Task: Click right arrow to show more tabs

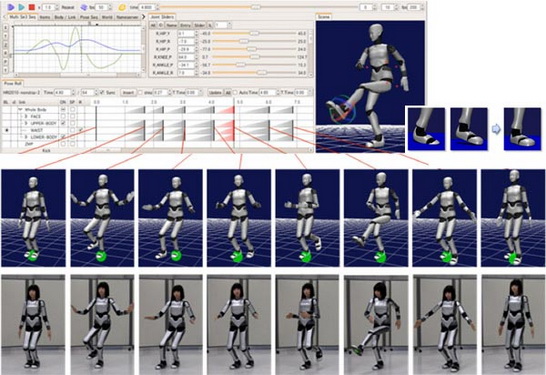Action: tap(143, 17)
